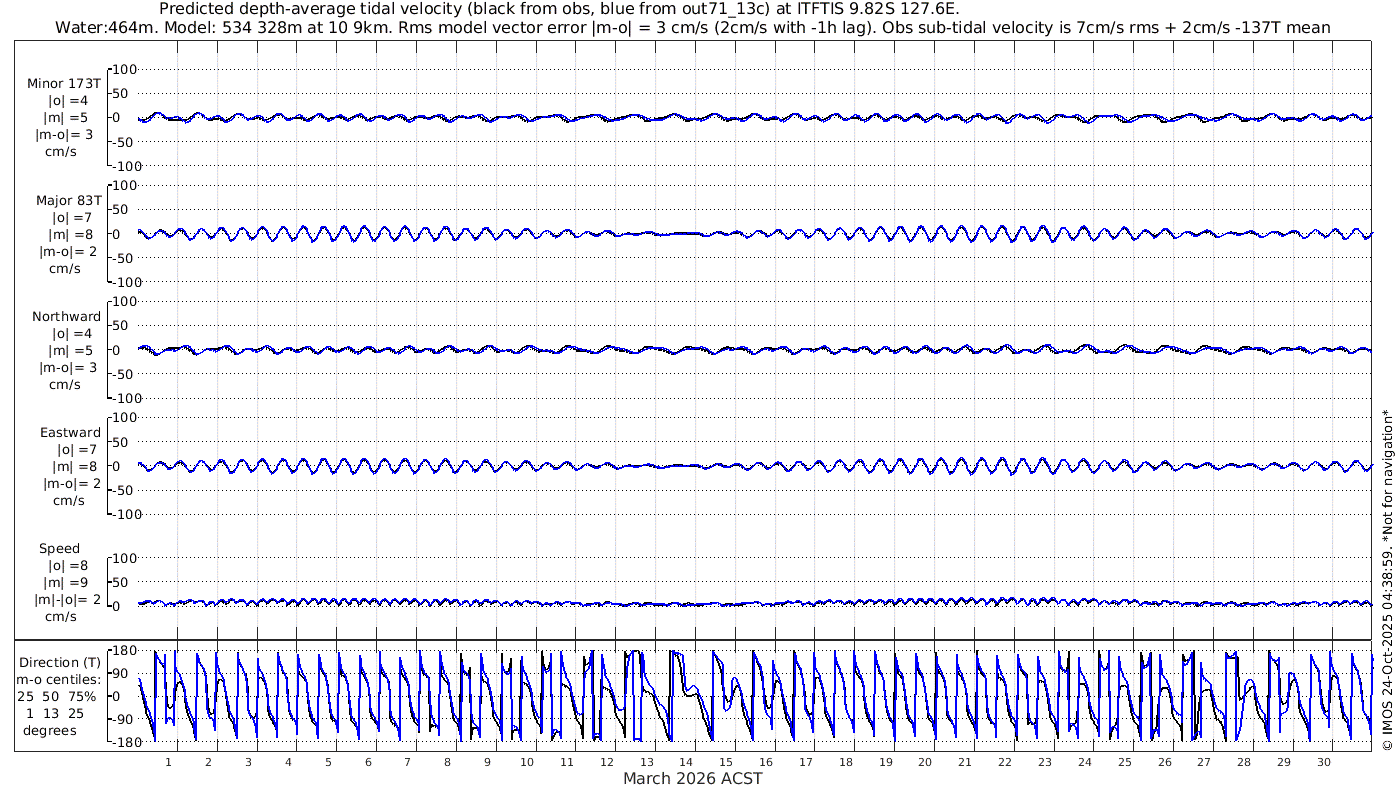Viewport: 1400px width, 800px height.
Task: Click the x-axis day label 8
Action: pyautogui.click(x=448, y=762)
